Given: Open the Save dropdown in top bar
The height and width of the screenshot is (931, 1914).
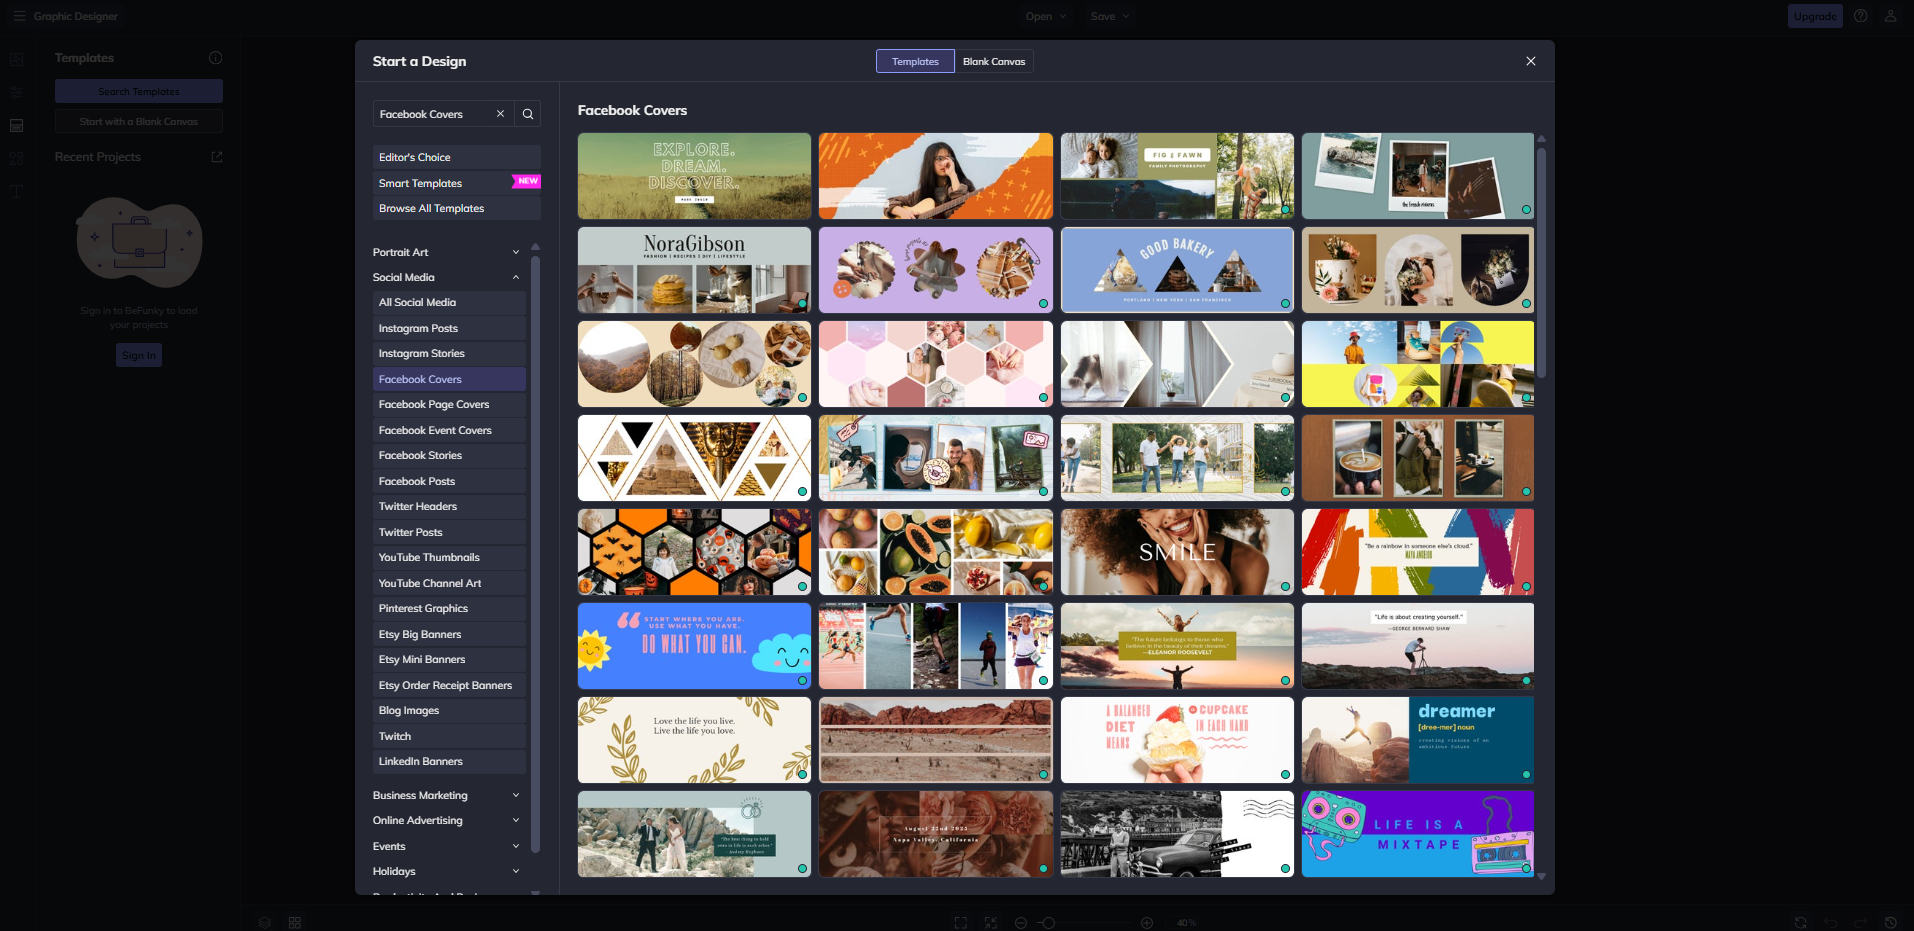Looking at the screenshot, I should click(x=1108, y=16).
